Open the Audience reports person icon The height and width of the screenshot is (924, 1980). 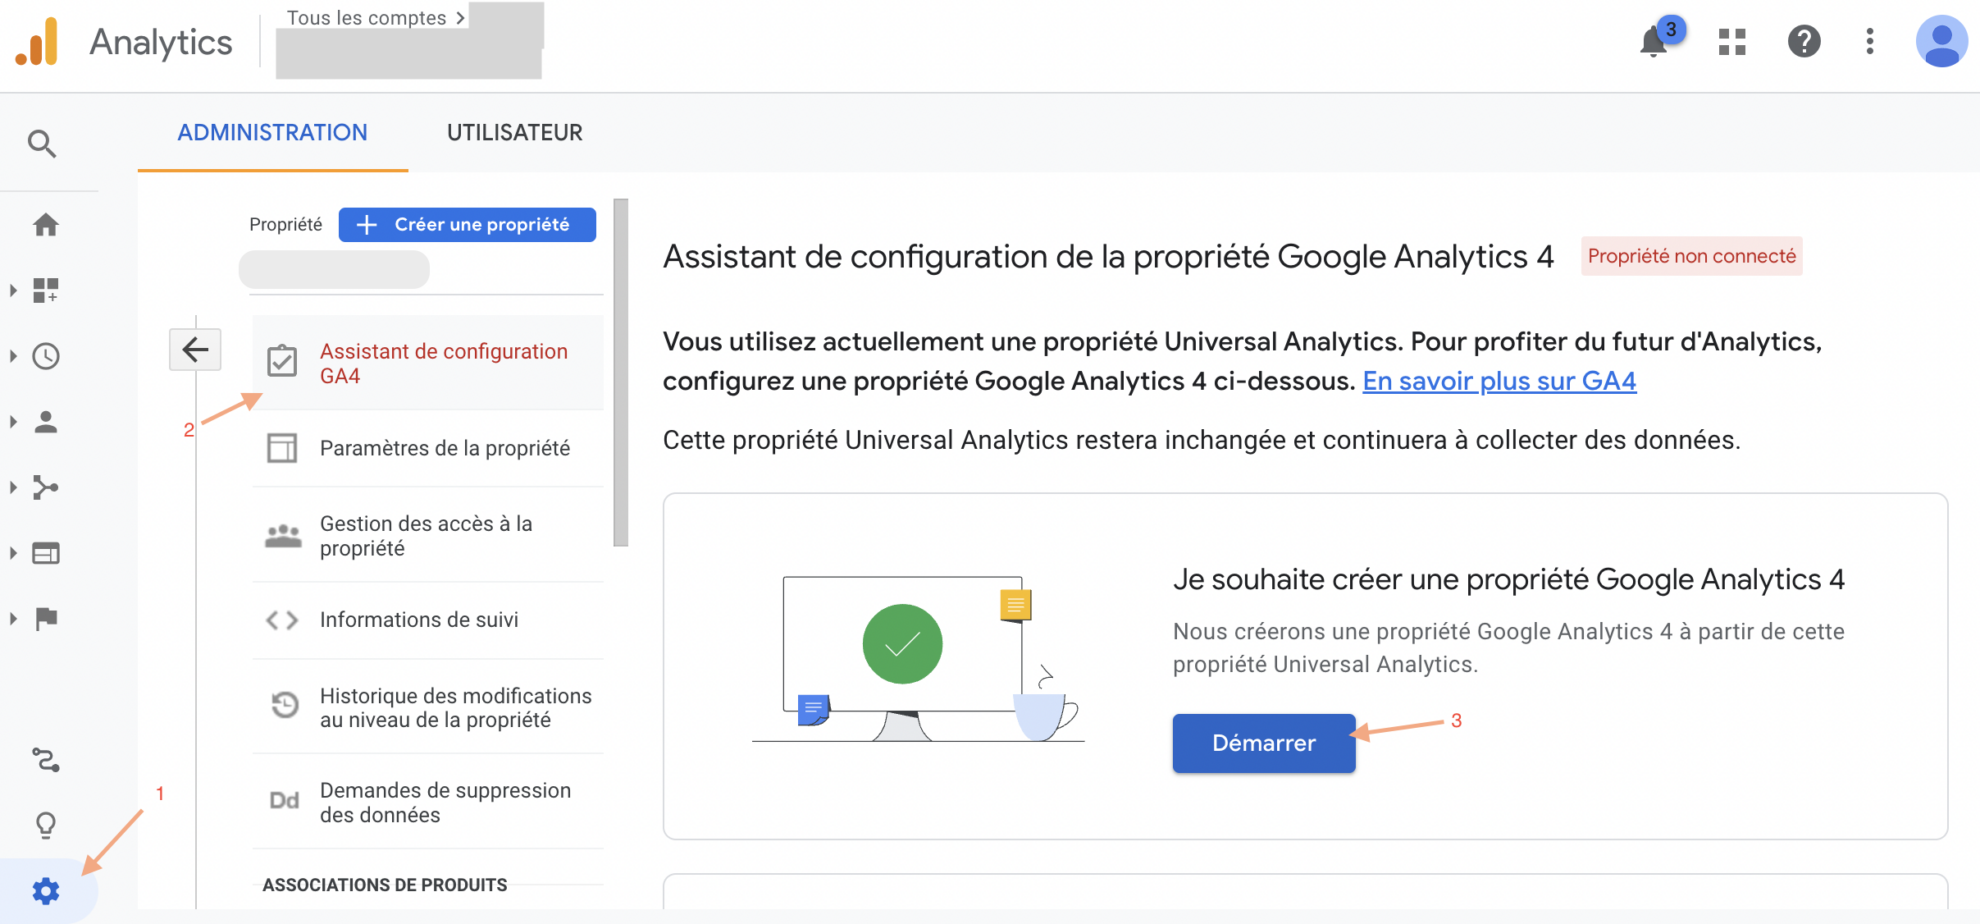46,421
